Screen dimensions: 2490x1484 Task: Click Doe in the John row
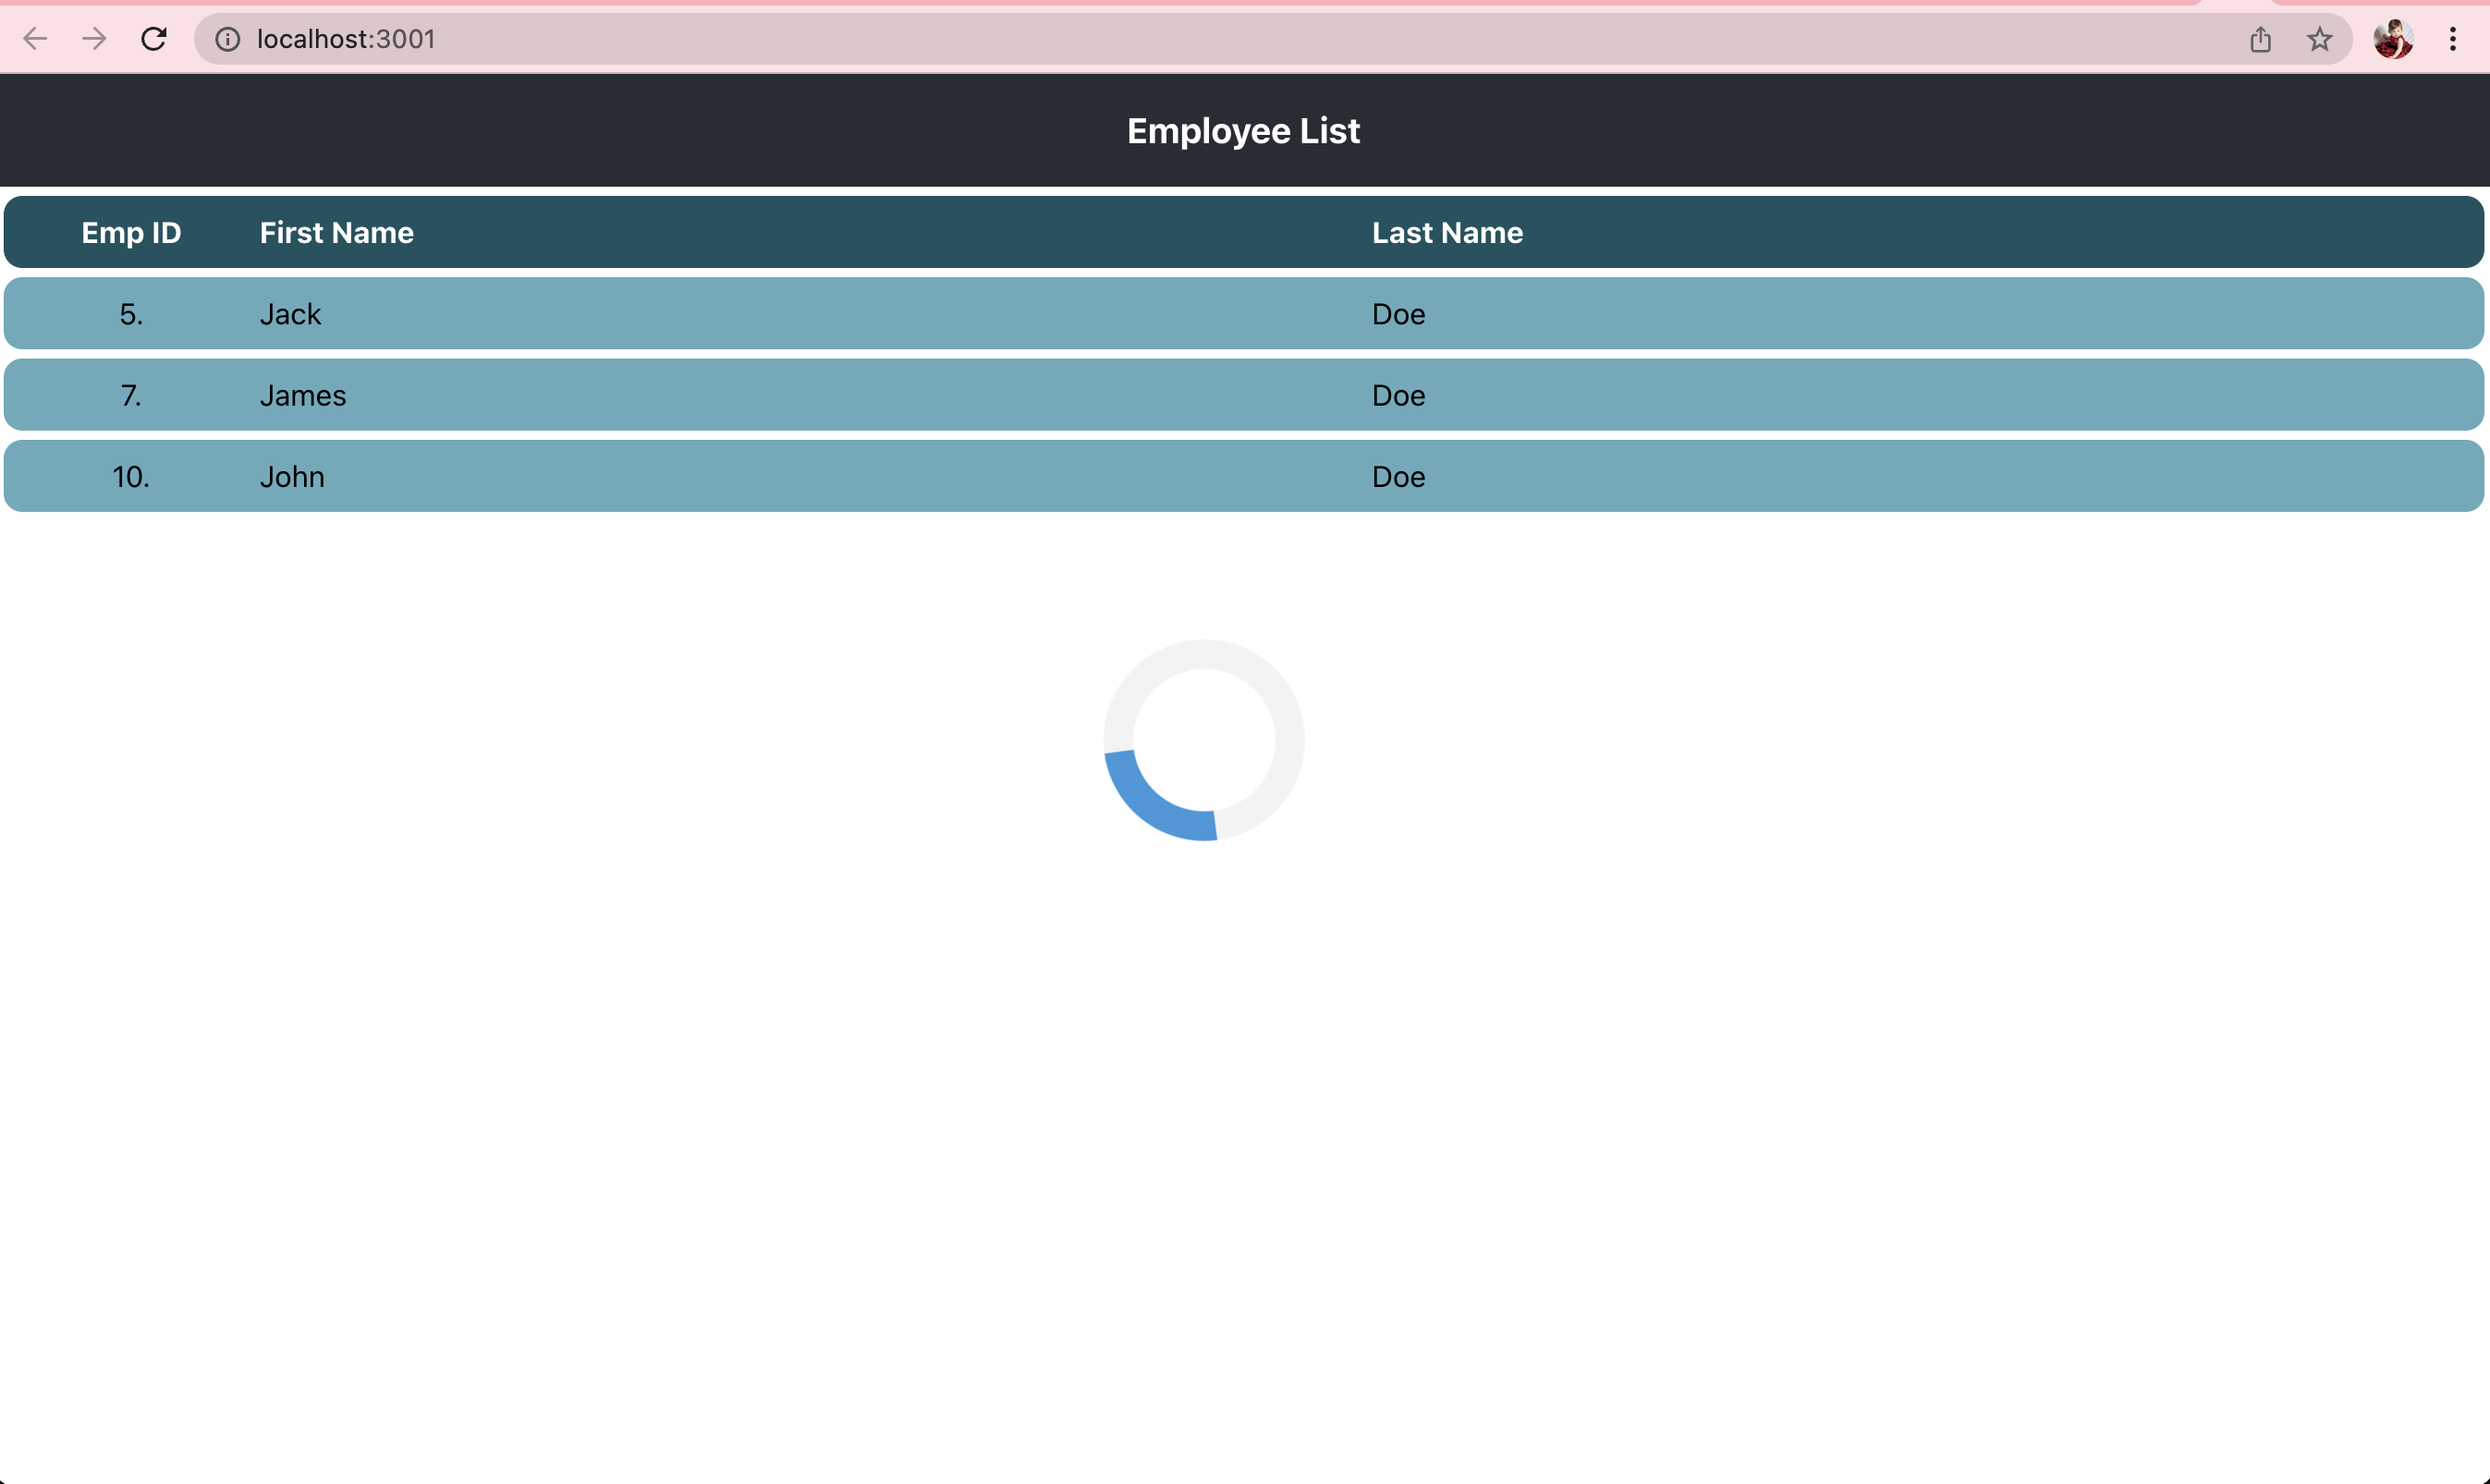click(1398, 476)
